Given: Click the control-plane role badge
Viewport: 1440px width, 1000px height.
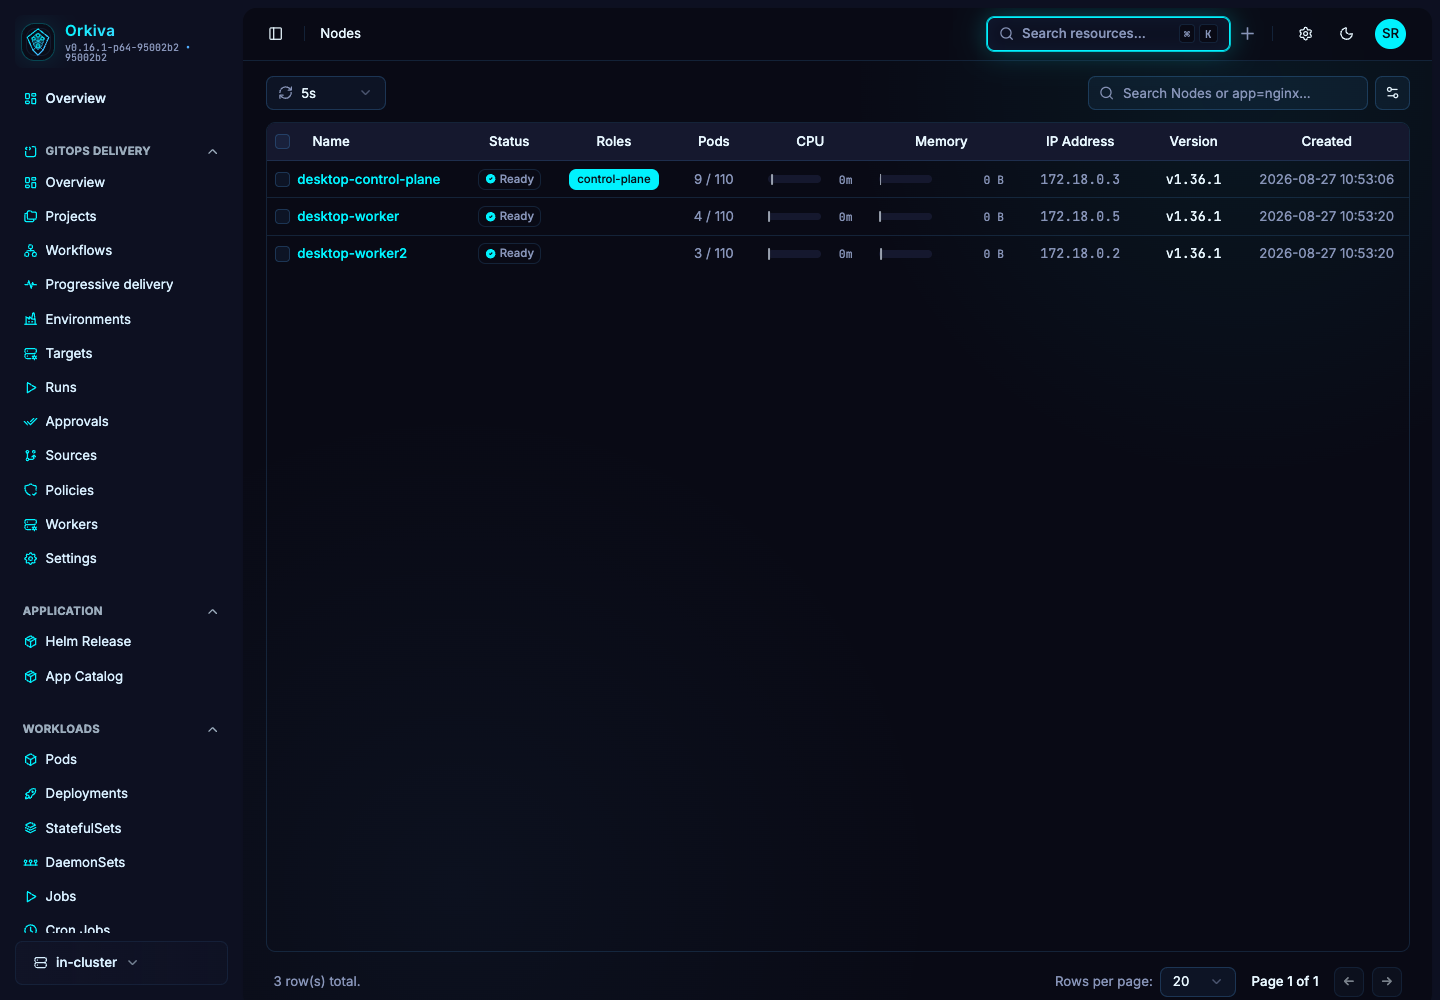Looking at the screenshot, I should pos(614,180).
